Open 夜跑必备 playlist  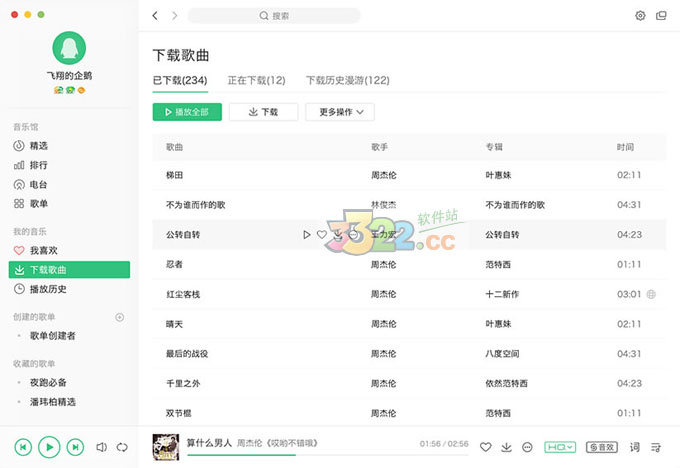[x=48, y=383]
